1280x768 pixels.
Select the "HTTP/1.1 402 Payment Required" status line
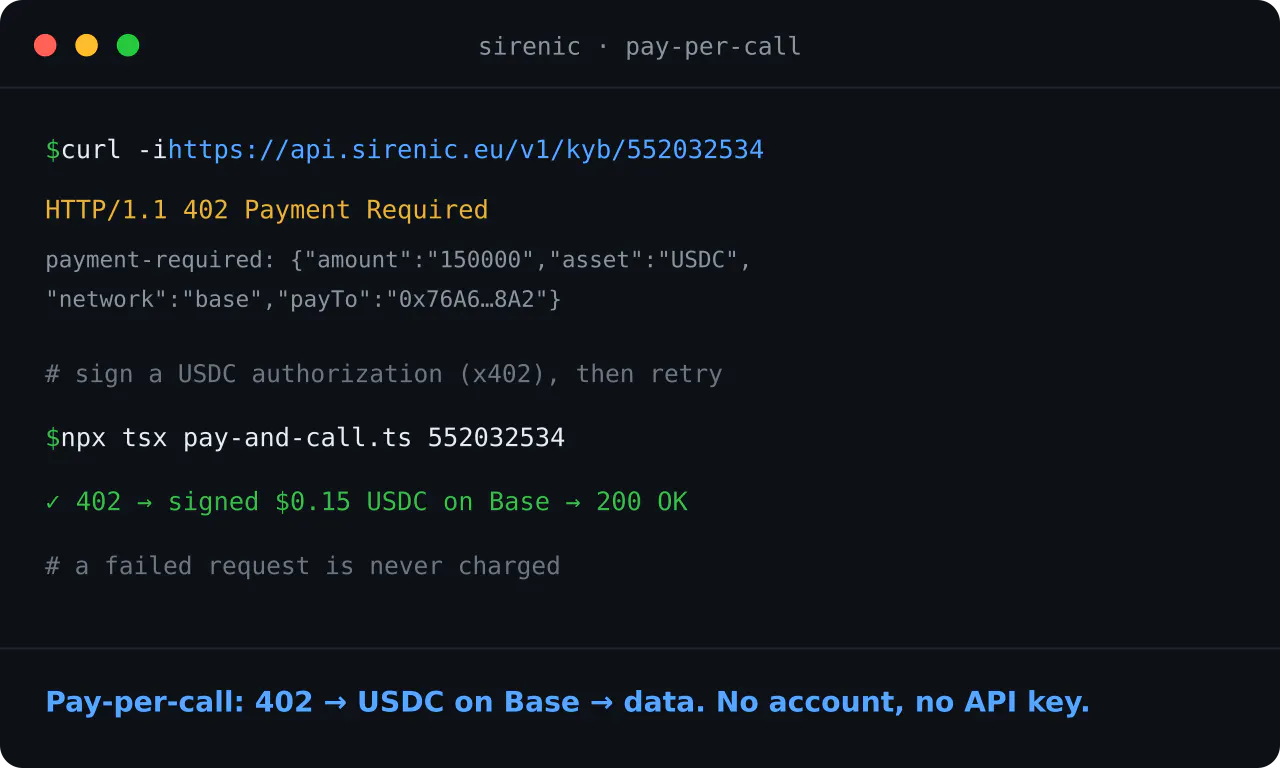click(267, 210)
